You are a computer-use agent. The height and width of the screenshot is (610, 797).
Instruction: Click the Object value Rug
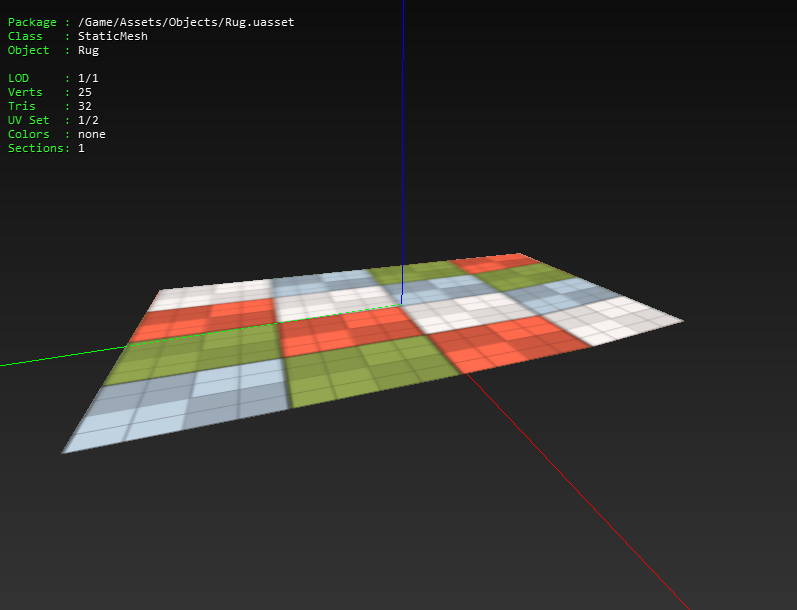(88, 50)
